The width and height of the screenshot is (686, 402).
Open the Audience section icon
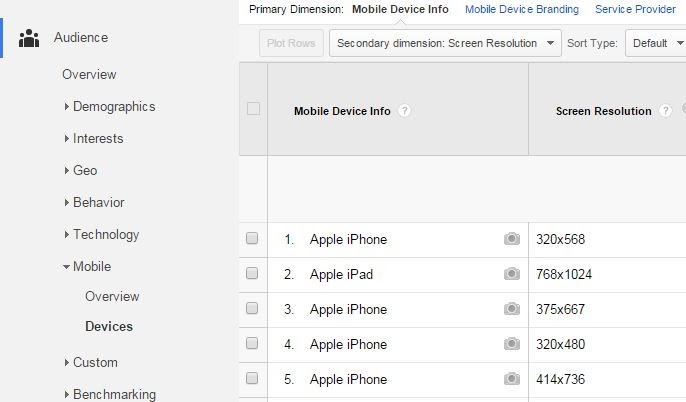29,38
